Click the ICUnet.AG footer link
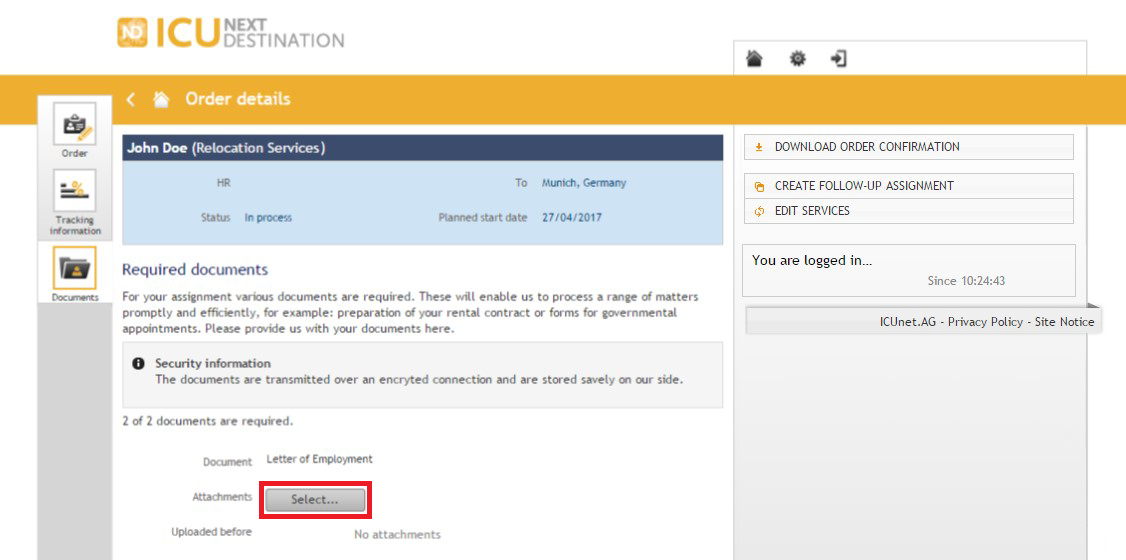 (908, 322)
